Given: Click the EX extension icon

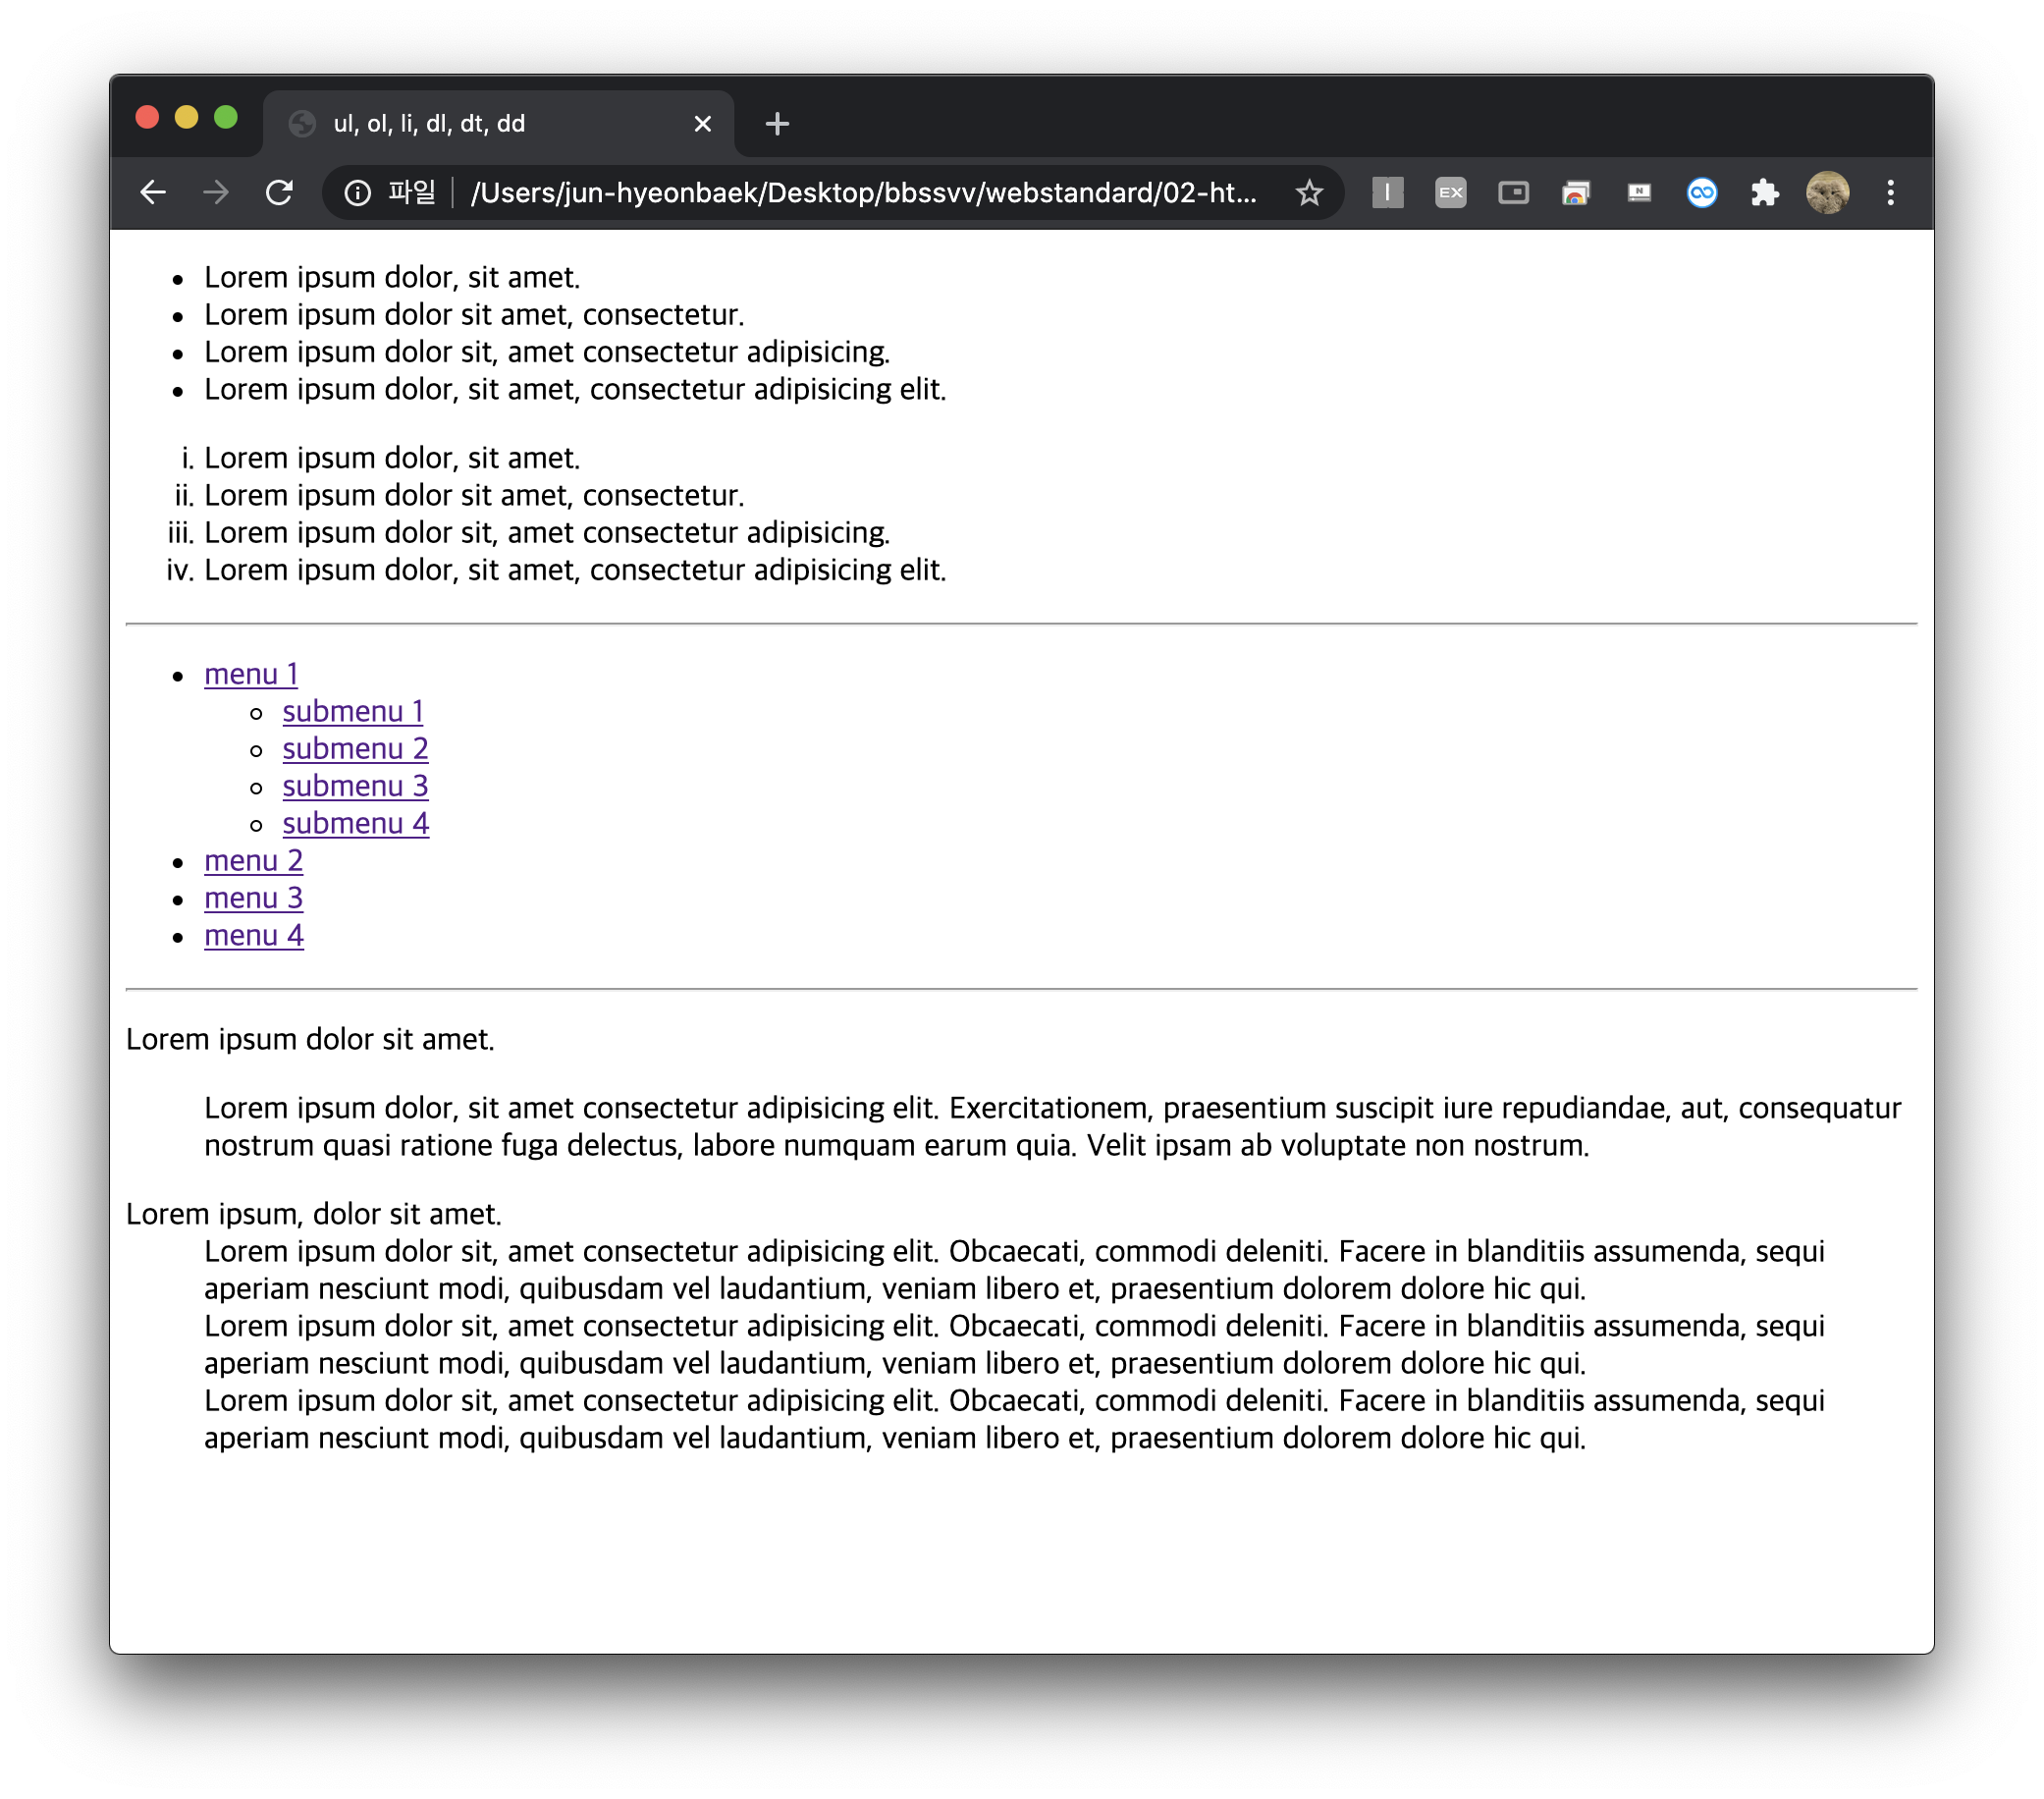Looking at the screenshot, I should [1450, 192].
